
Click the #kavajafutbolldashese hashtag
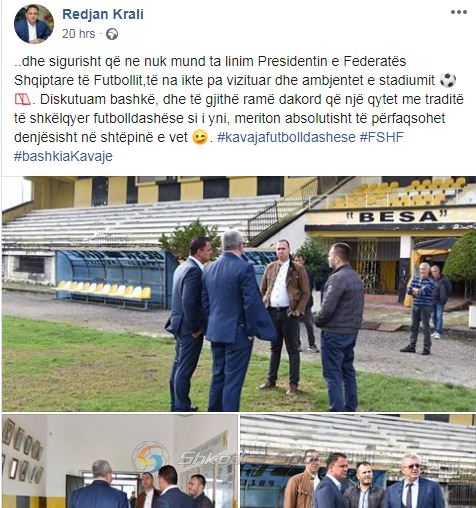coord(286,137)
